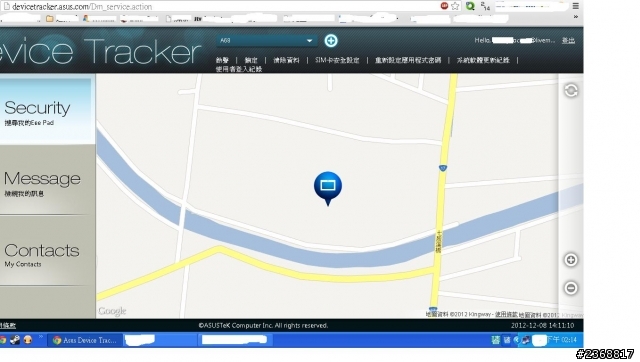Click the ASUSTeK copyright text
Image resolution: width=640 pixels, height=362 pixels.
tap(263, 325)
